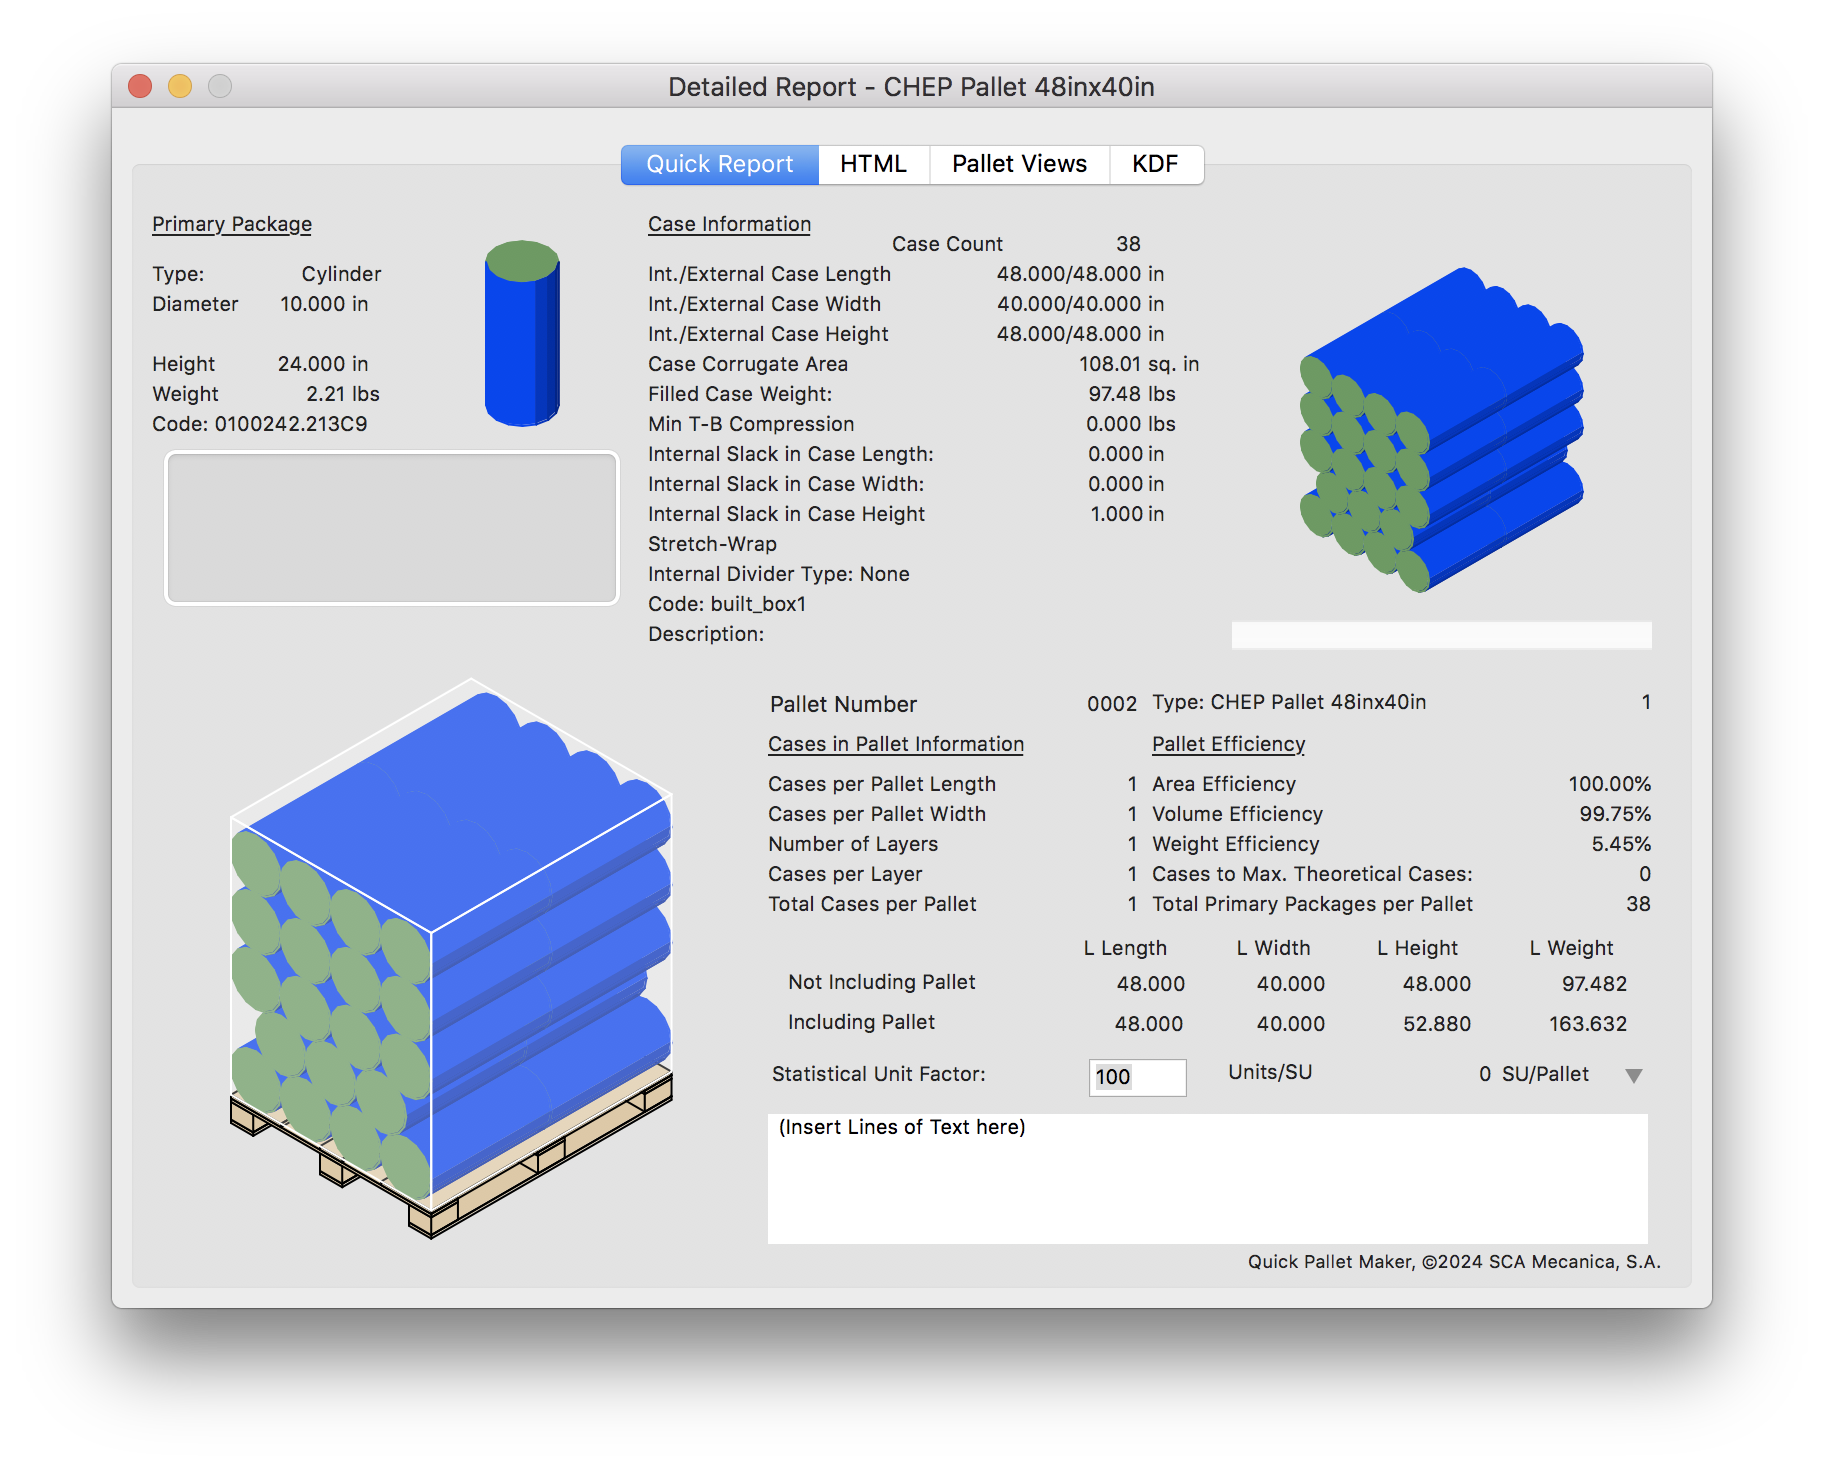The image size is (1824, 1468).
Task: Click the Primary Package heading
Action: click(x=232, y=224)
